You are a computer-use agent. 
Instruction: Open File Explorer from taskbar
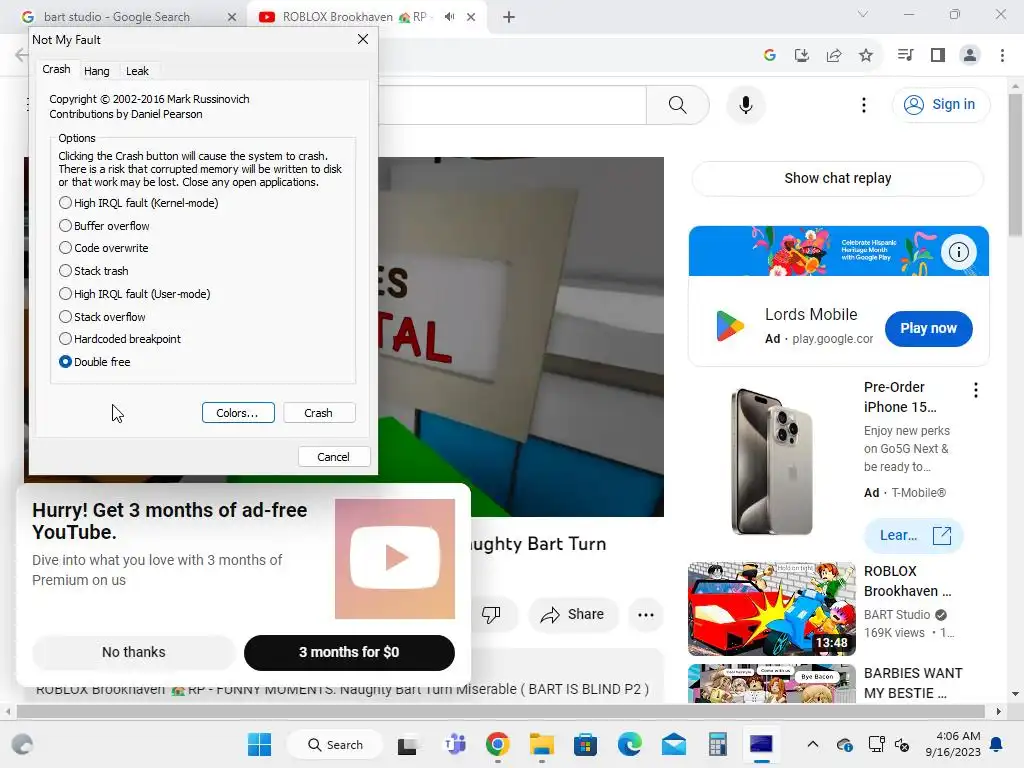coord(541,744)
